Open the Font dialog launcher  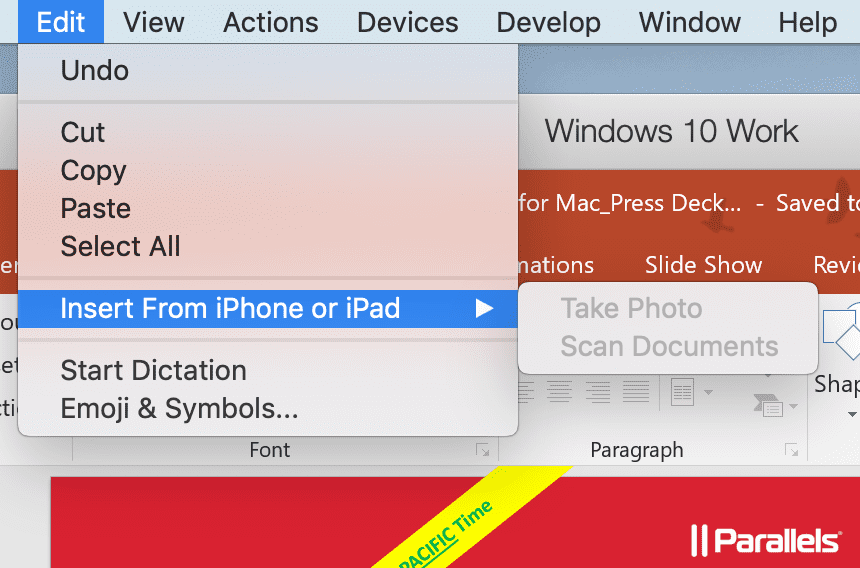tap(483, 450)
